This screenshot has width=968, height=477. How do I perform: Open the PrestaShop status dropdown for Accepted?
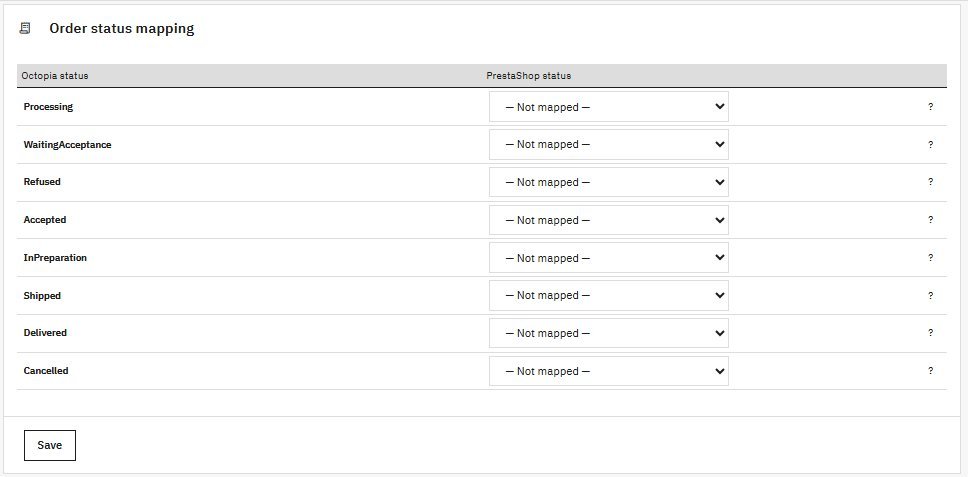click(x=609, y=220)
